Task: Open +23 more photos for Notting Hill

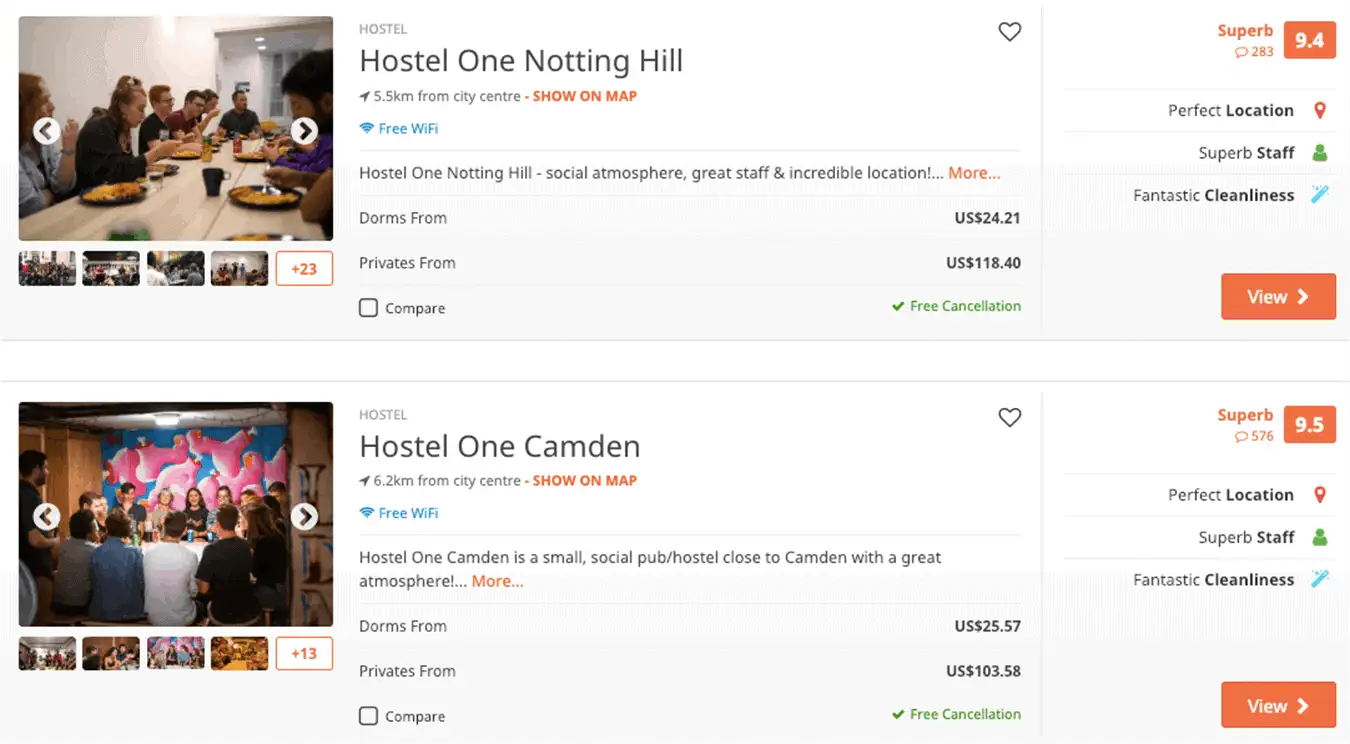Action: 304,268
